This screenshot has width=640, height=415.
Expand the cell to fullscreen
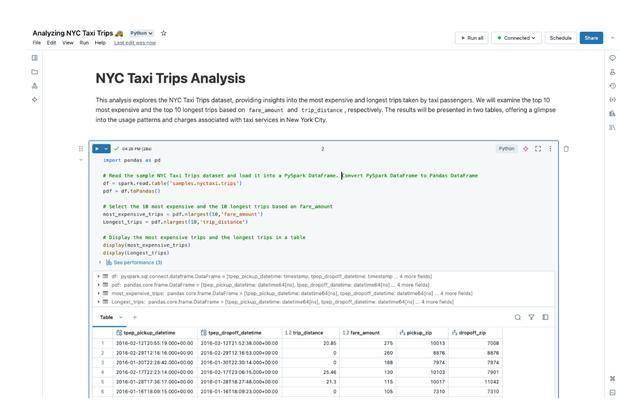[538, 149]
